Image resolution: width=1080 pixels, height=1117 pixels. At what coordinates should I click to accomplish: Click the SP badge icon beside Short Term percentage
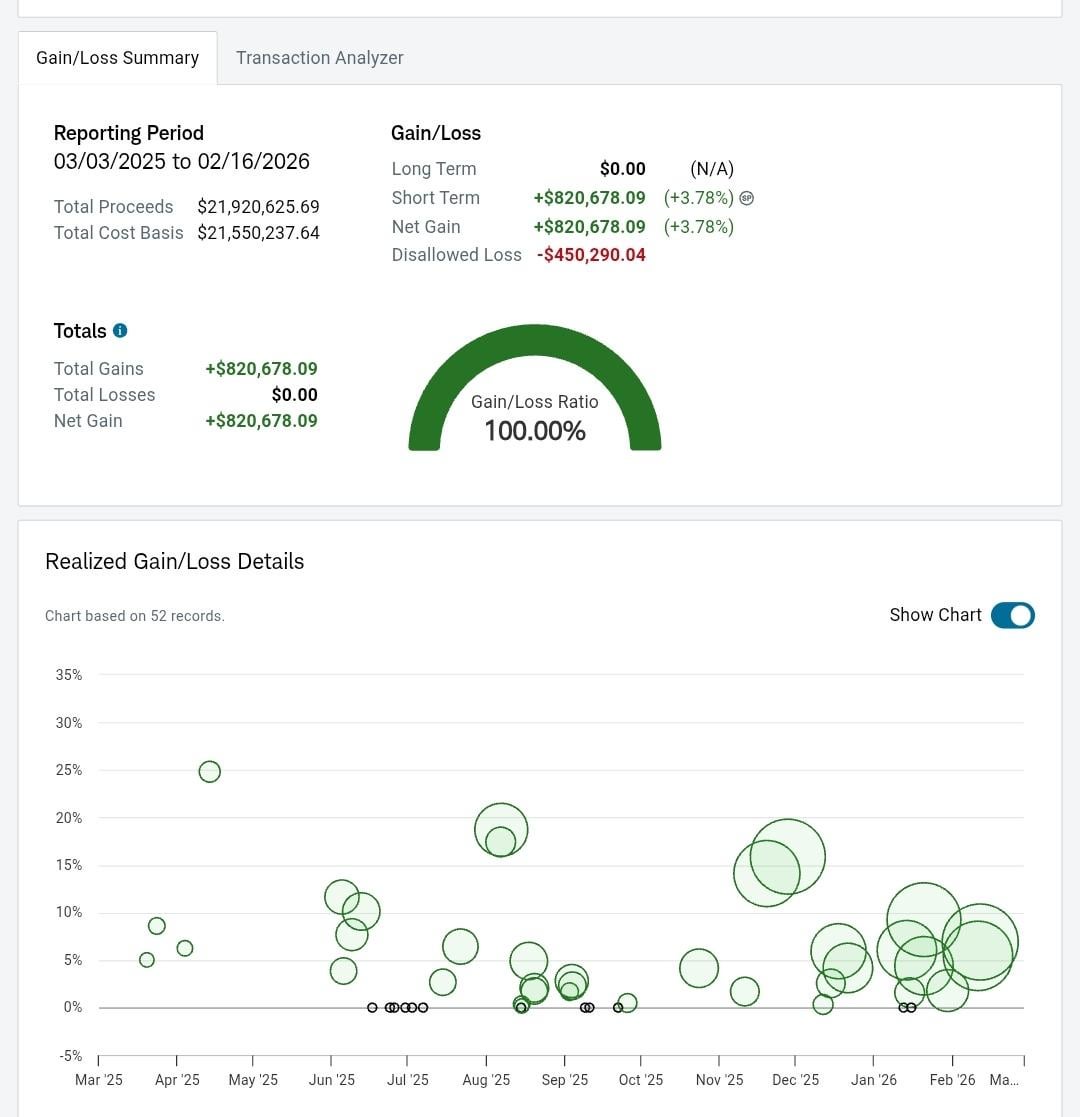[x=746, y=198]
